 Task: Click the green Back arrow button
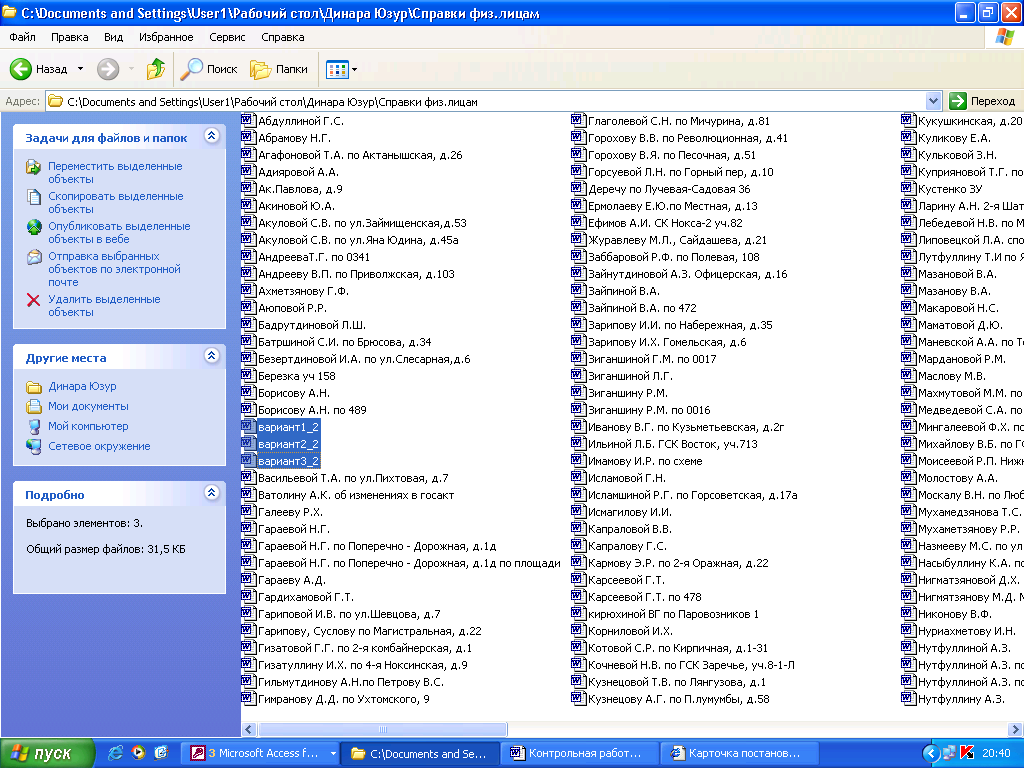(21, 69)
